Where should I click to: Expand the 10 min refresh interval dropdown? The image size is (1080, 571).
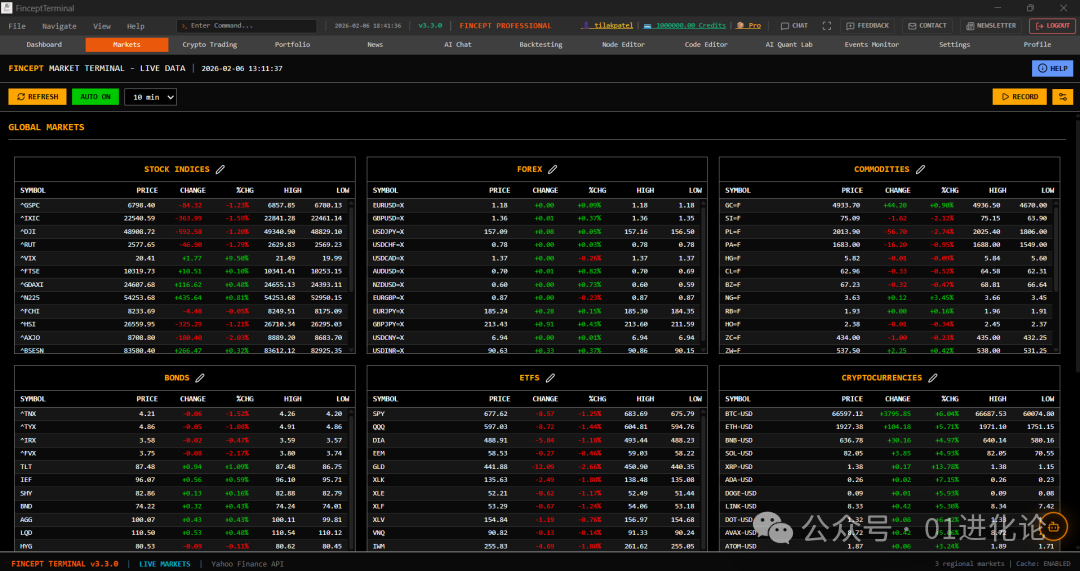[x=150, y=97]
